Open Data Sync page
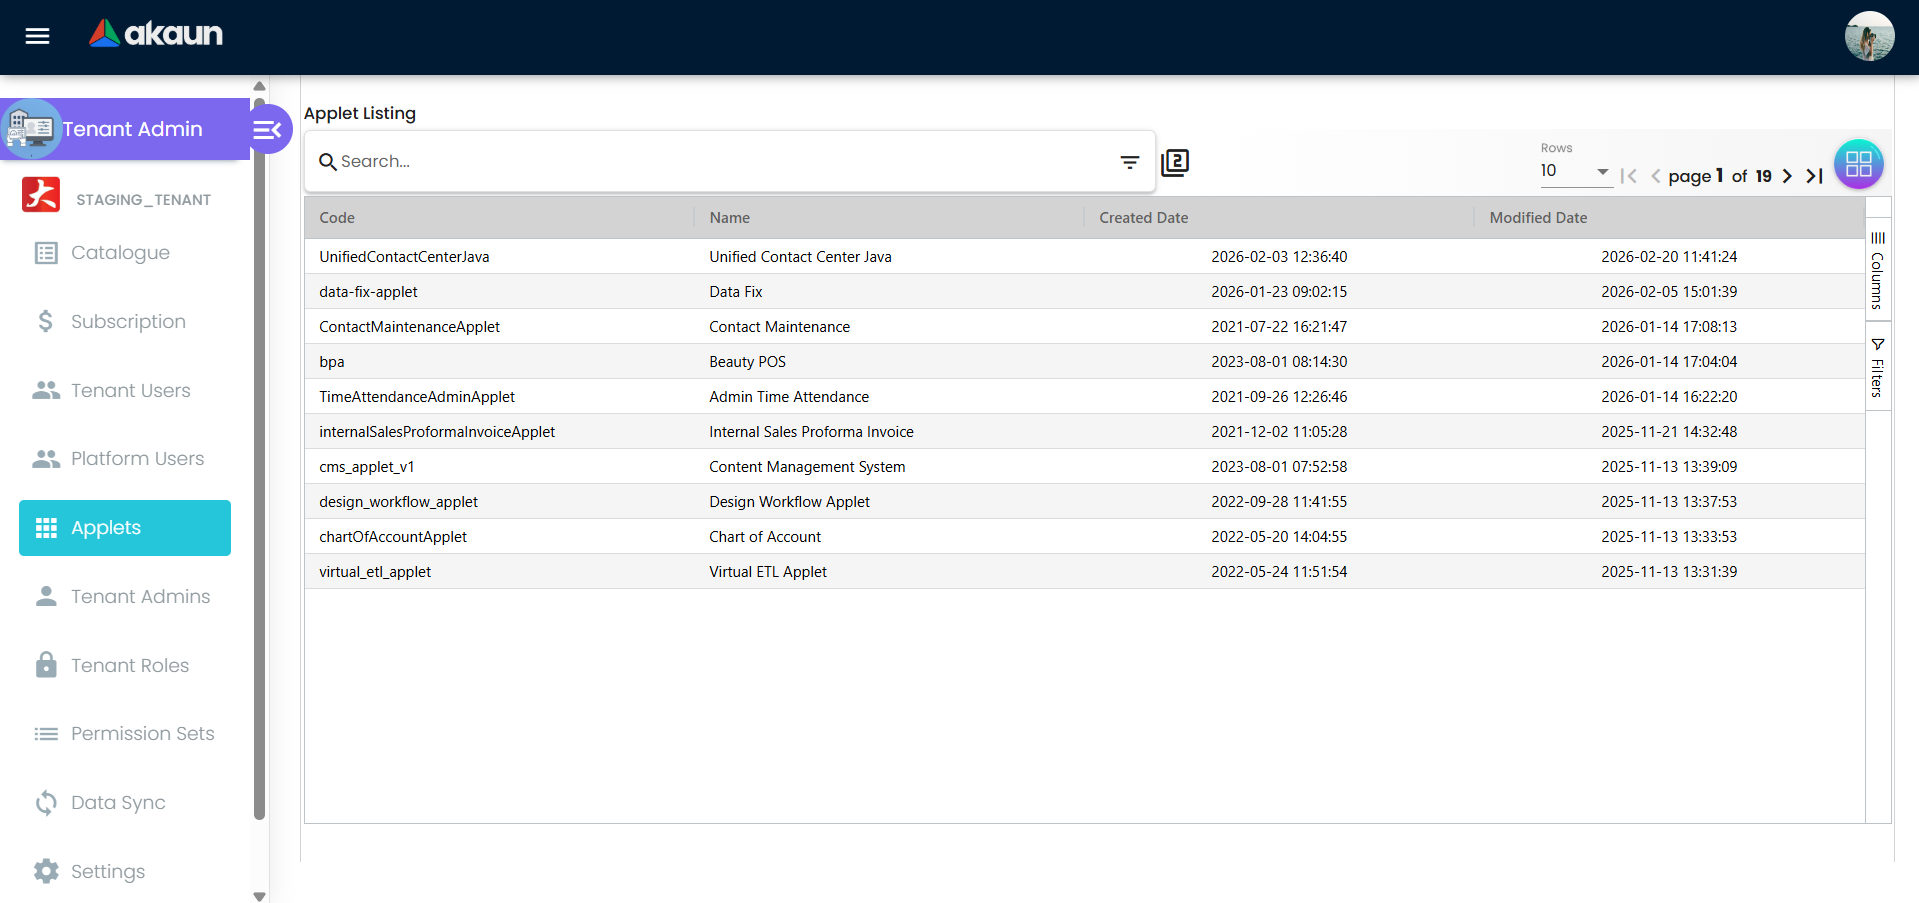This screenshot has width=1919, height=903. (x=125, y=803)
